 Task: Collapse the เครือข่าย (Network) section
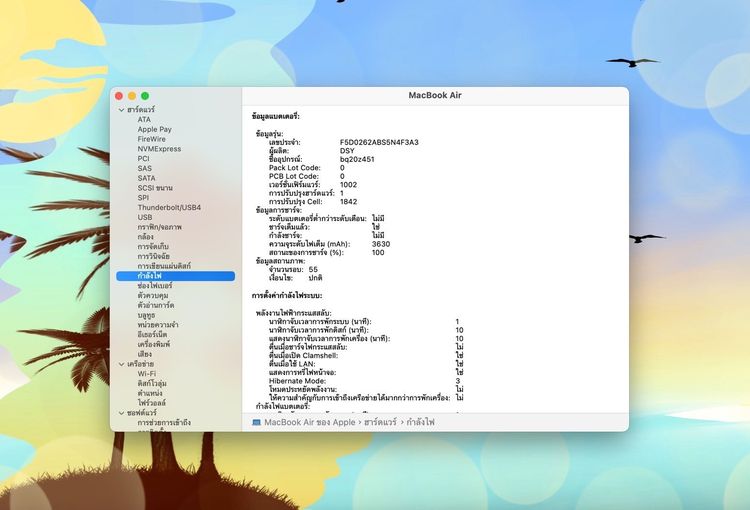pos(121,364)
